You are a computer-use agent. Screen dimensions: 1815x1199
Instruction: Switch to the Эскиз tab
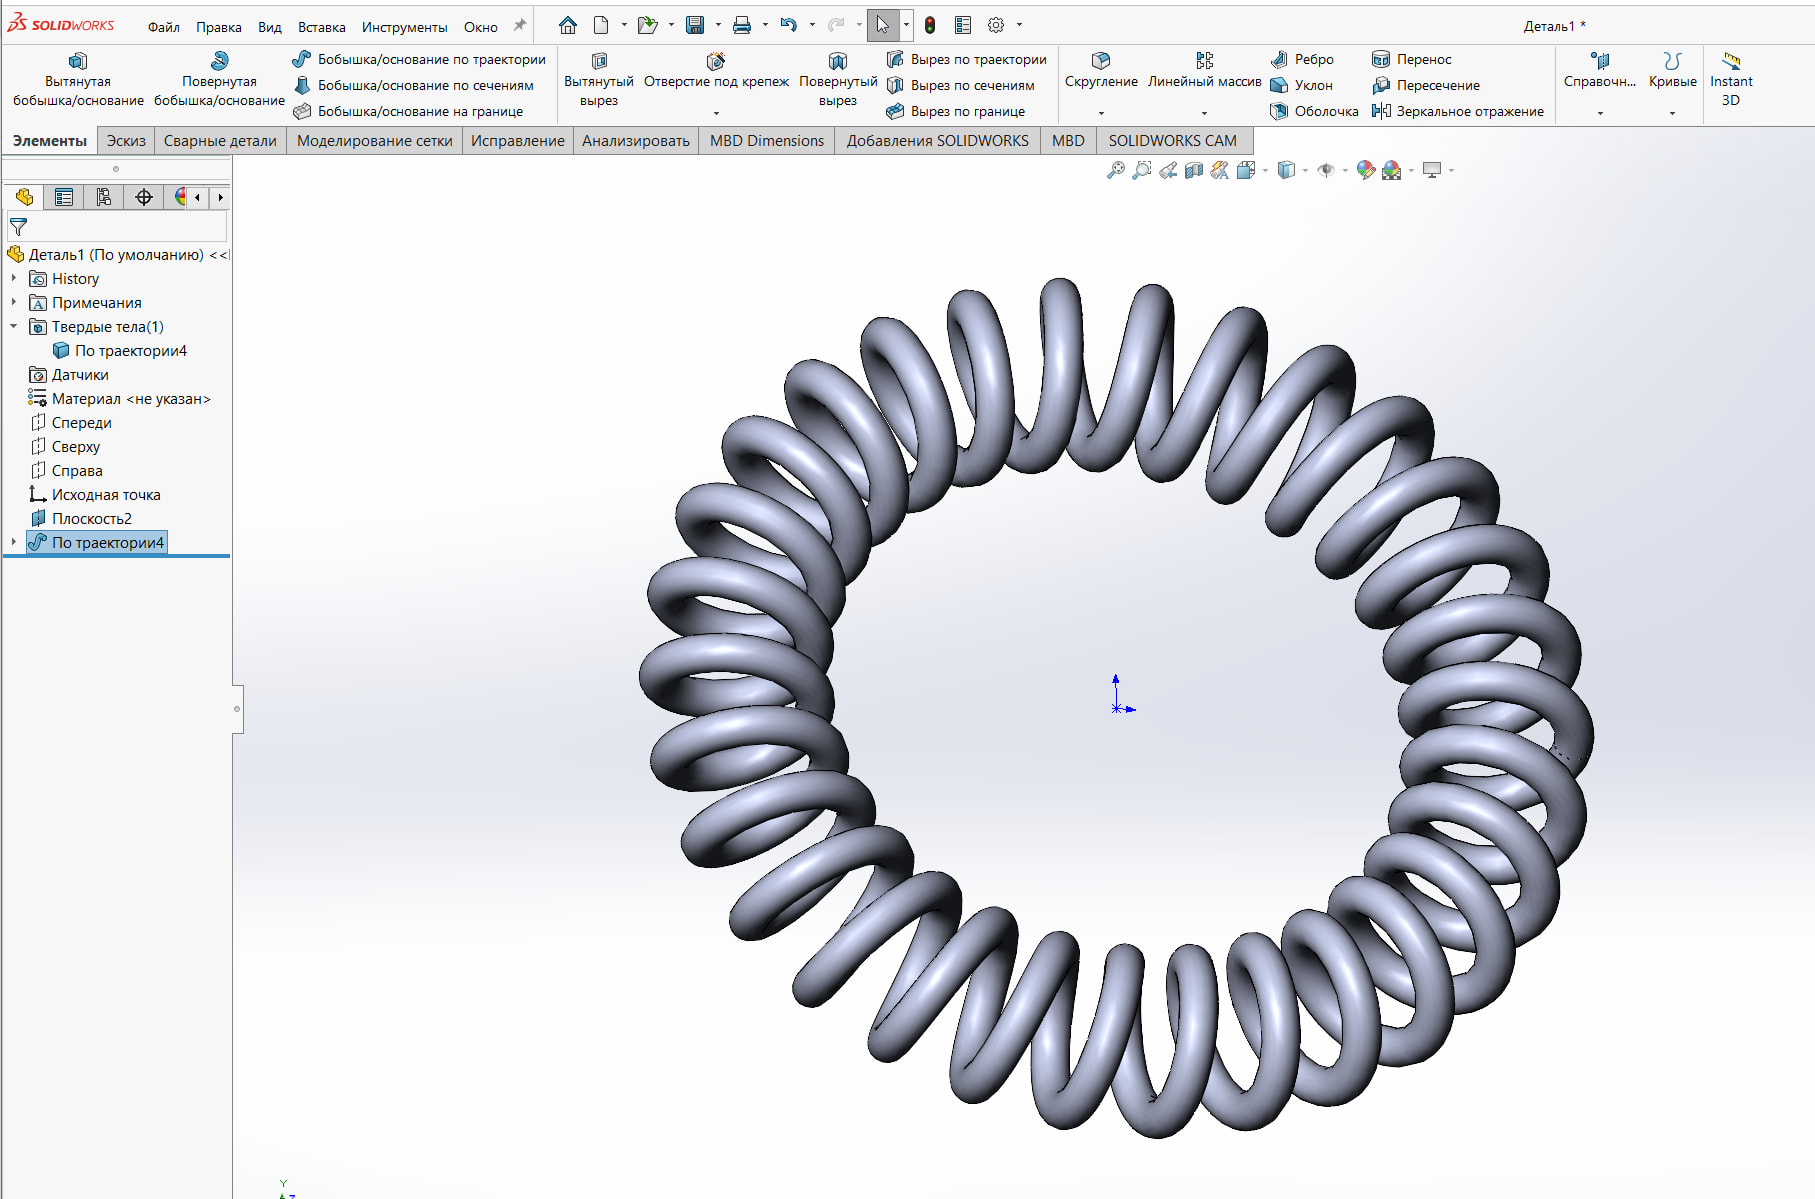126,141
